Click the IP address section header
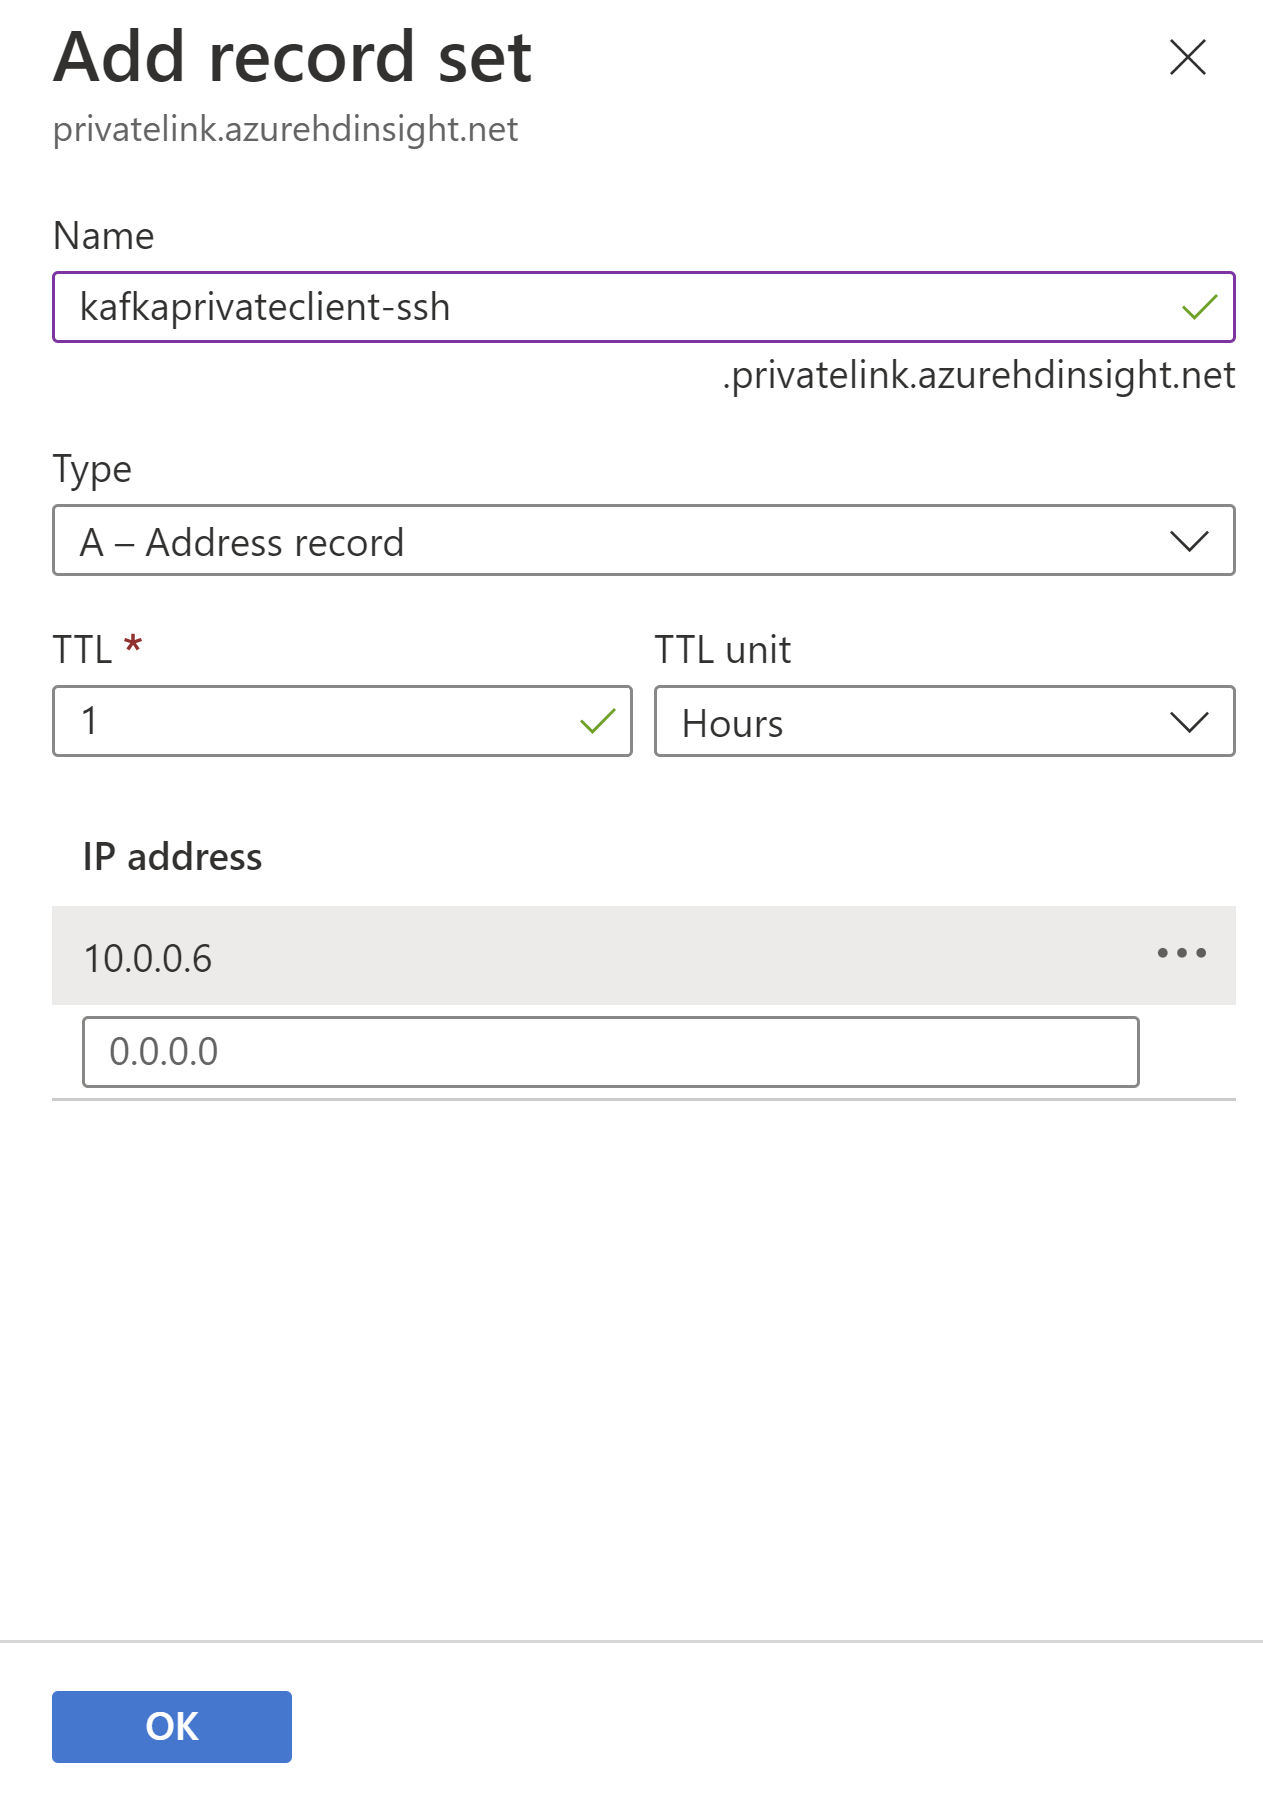This screenshot has height=1797, width=1263. (173, 857)
